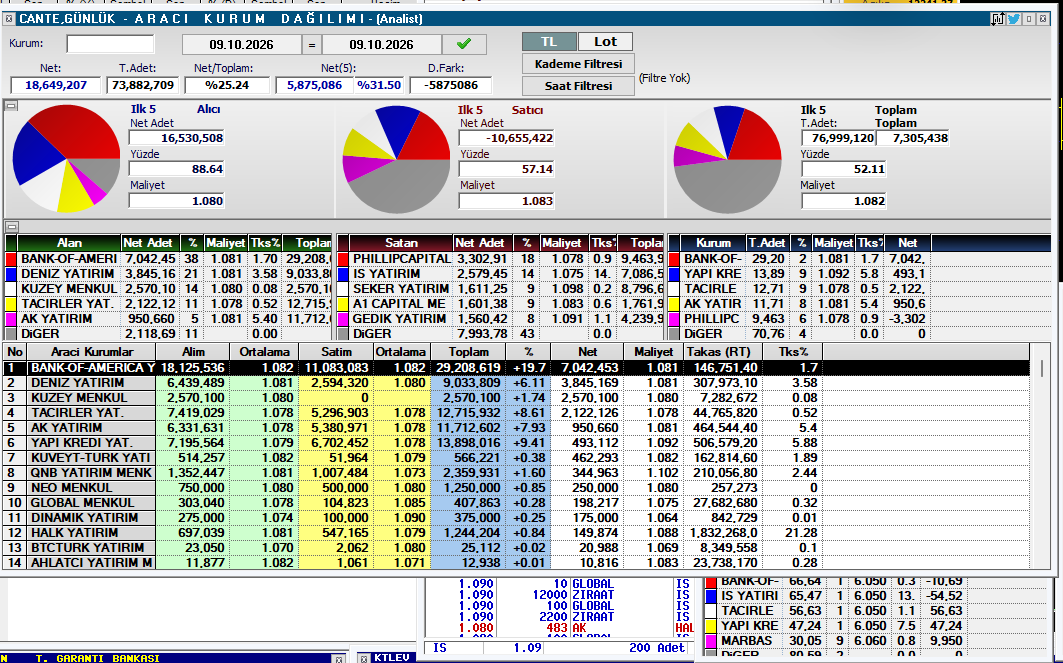Click the start date field left of equals
This screenshot has width=1063, height=663.
click(241, 45)
